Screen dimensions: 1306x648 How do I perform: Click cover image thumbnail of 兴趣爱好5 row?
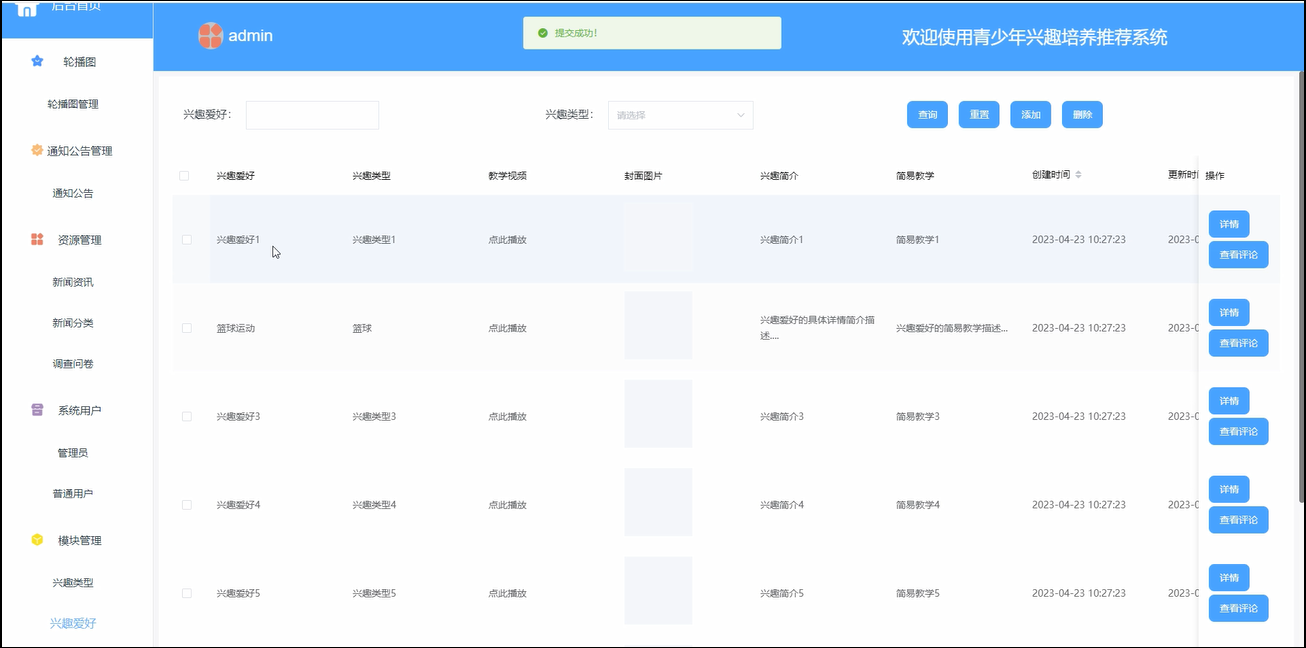658,591
